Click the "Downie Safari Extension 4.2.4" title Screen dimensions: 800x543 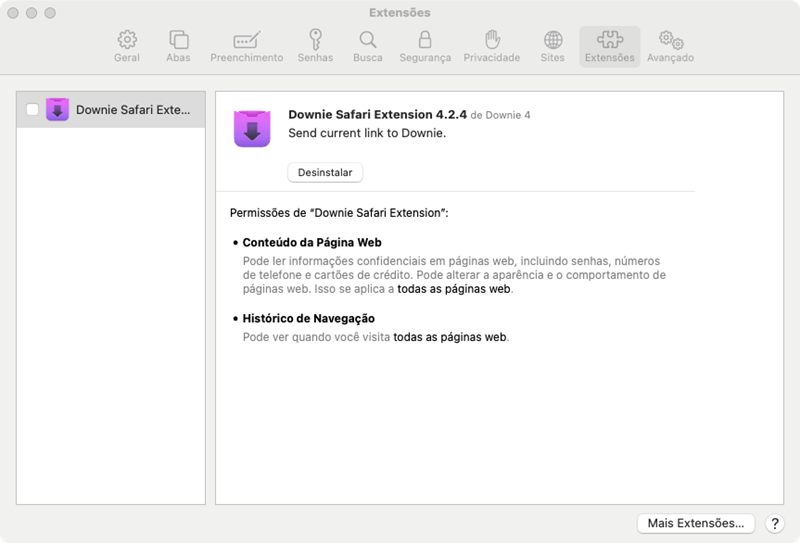[x=378, y=114]
